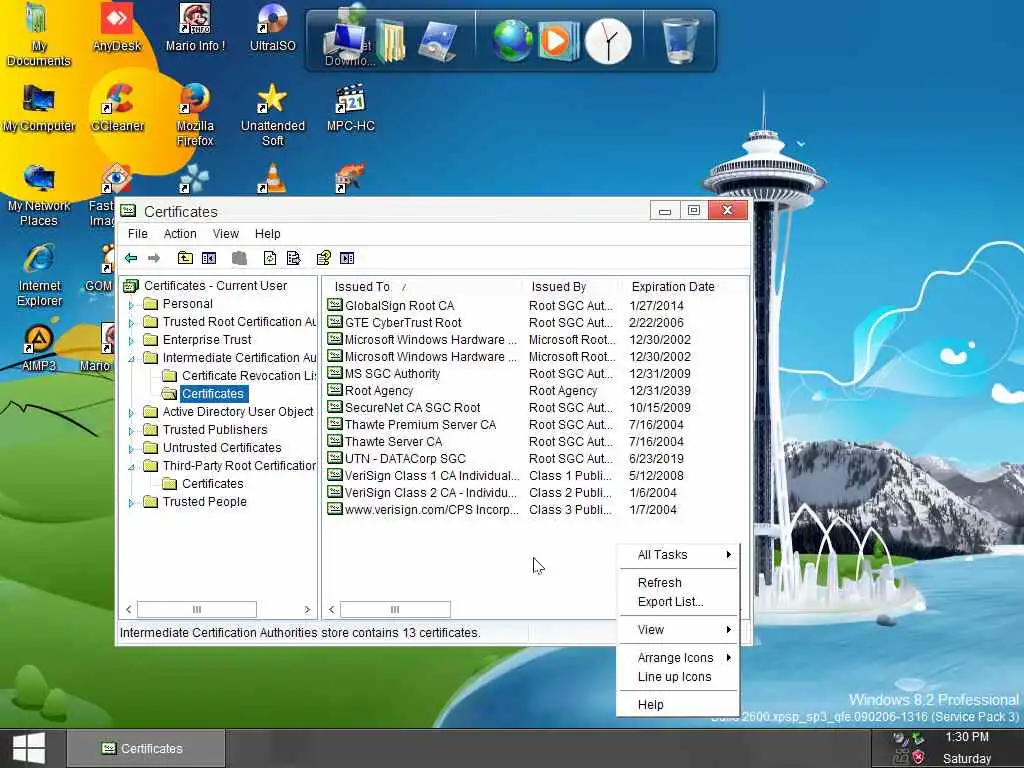Select Certificate Revocation List folder
The width and height of the screenshot is (1024, 768).
(239, 376)
